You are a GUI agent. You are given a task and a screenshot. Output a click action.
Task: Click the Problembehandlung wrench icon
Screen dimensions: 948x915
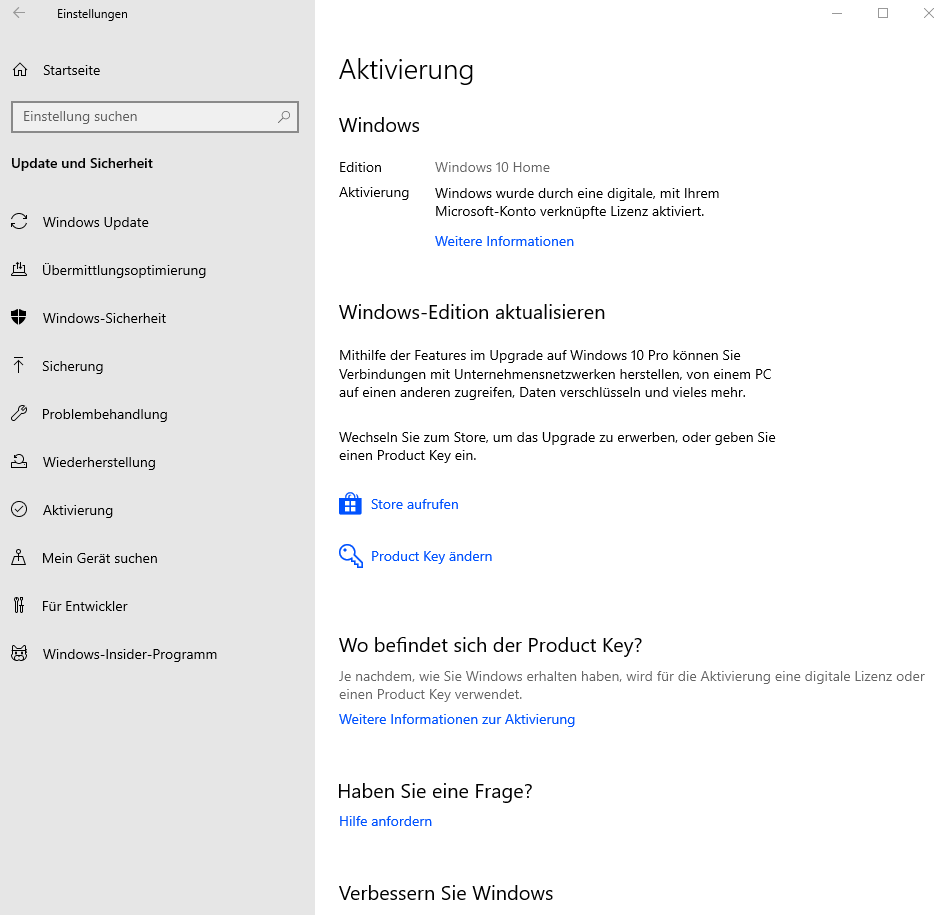point(19,414)
